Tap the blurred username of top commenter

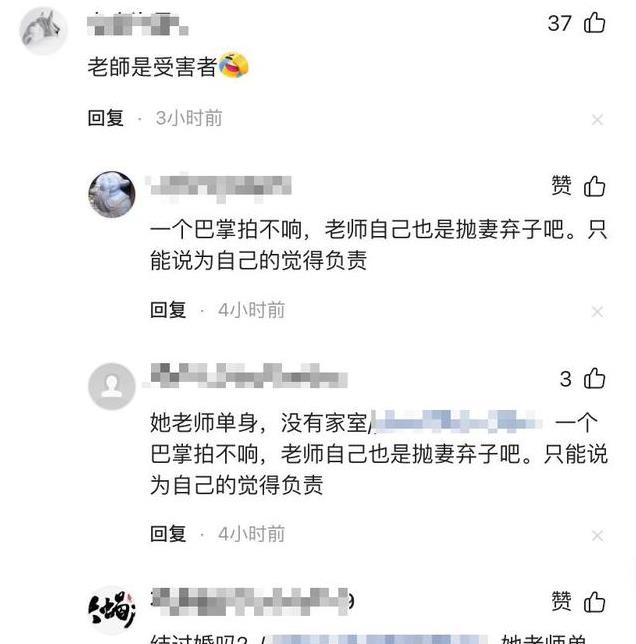point(138,24)
